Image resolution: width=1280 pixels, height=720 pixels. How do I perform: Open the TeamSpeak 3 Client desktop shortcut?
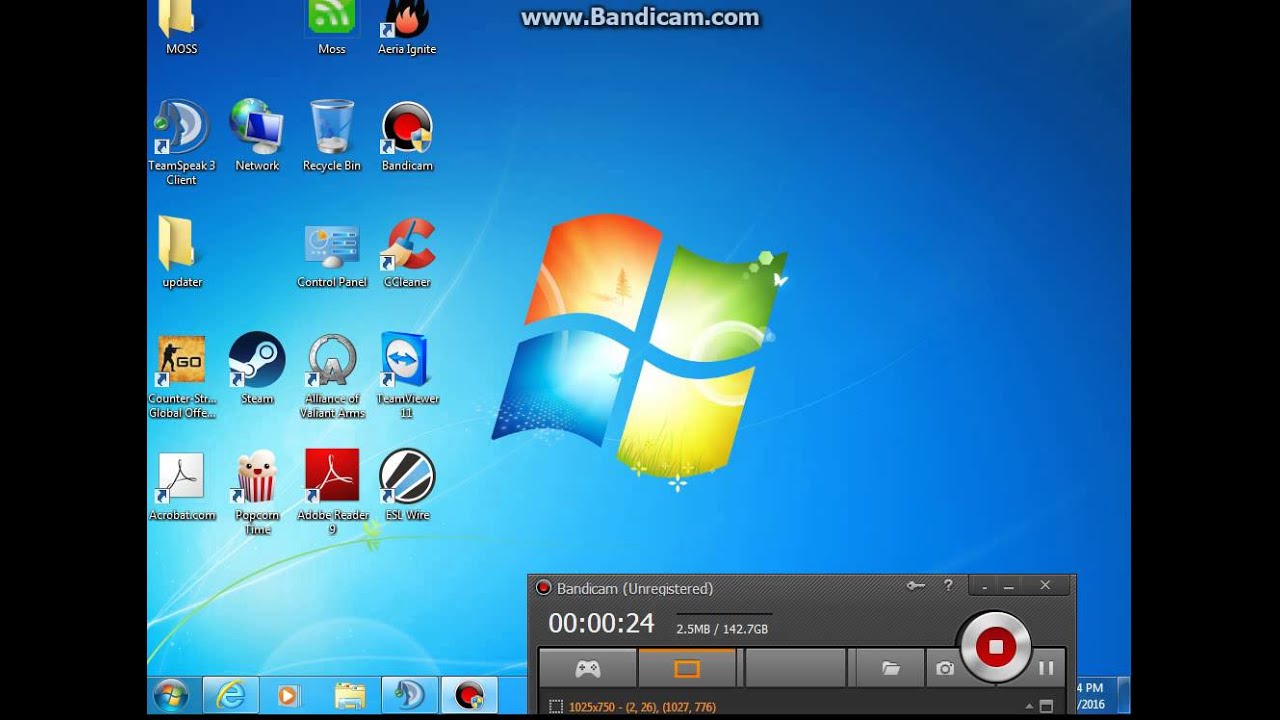pos(182,142)
